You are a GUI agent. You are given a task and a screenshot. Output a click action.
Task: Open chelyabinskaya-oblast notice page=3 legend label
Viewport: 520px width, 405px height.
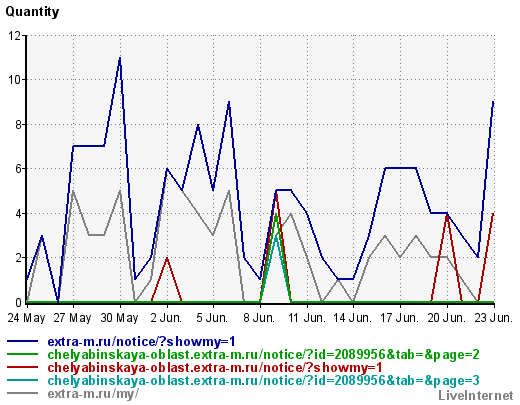[x=263, y=380]
